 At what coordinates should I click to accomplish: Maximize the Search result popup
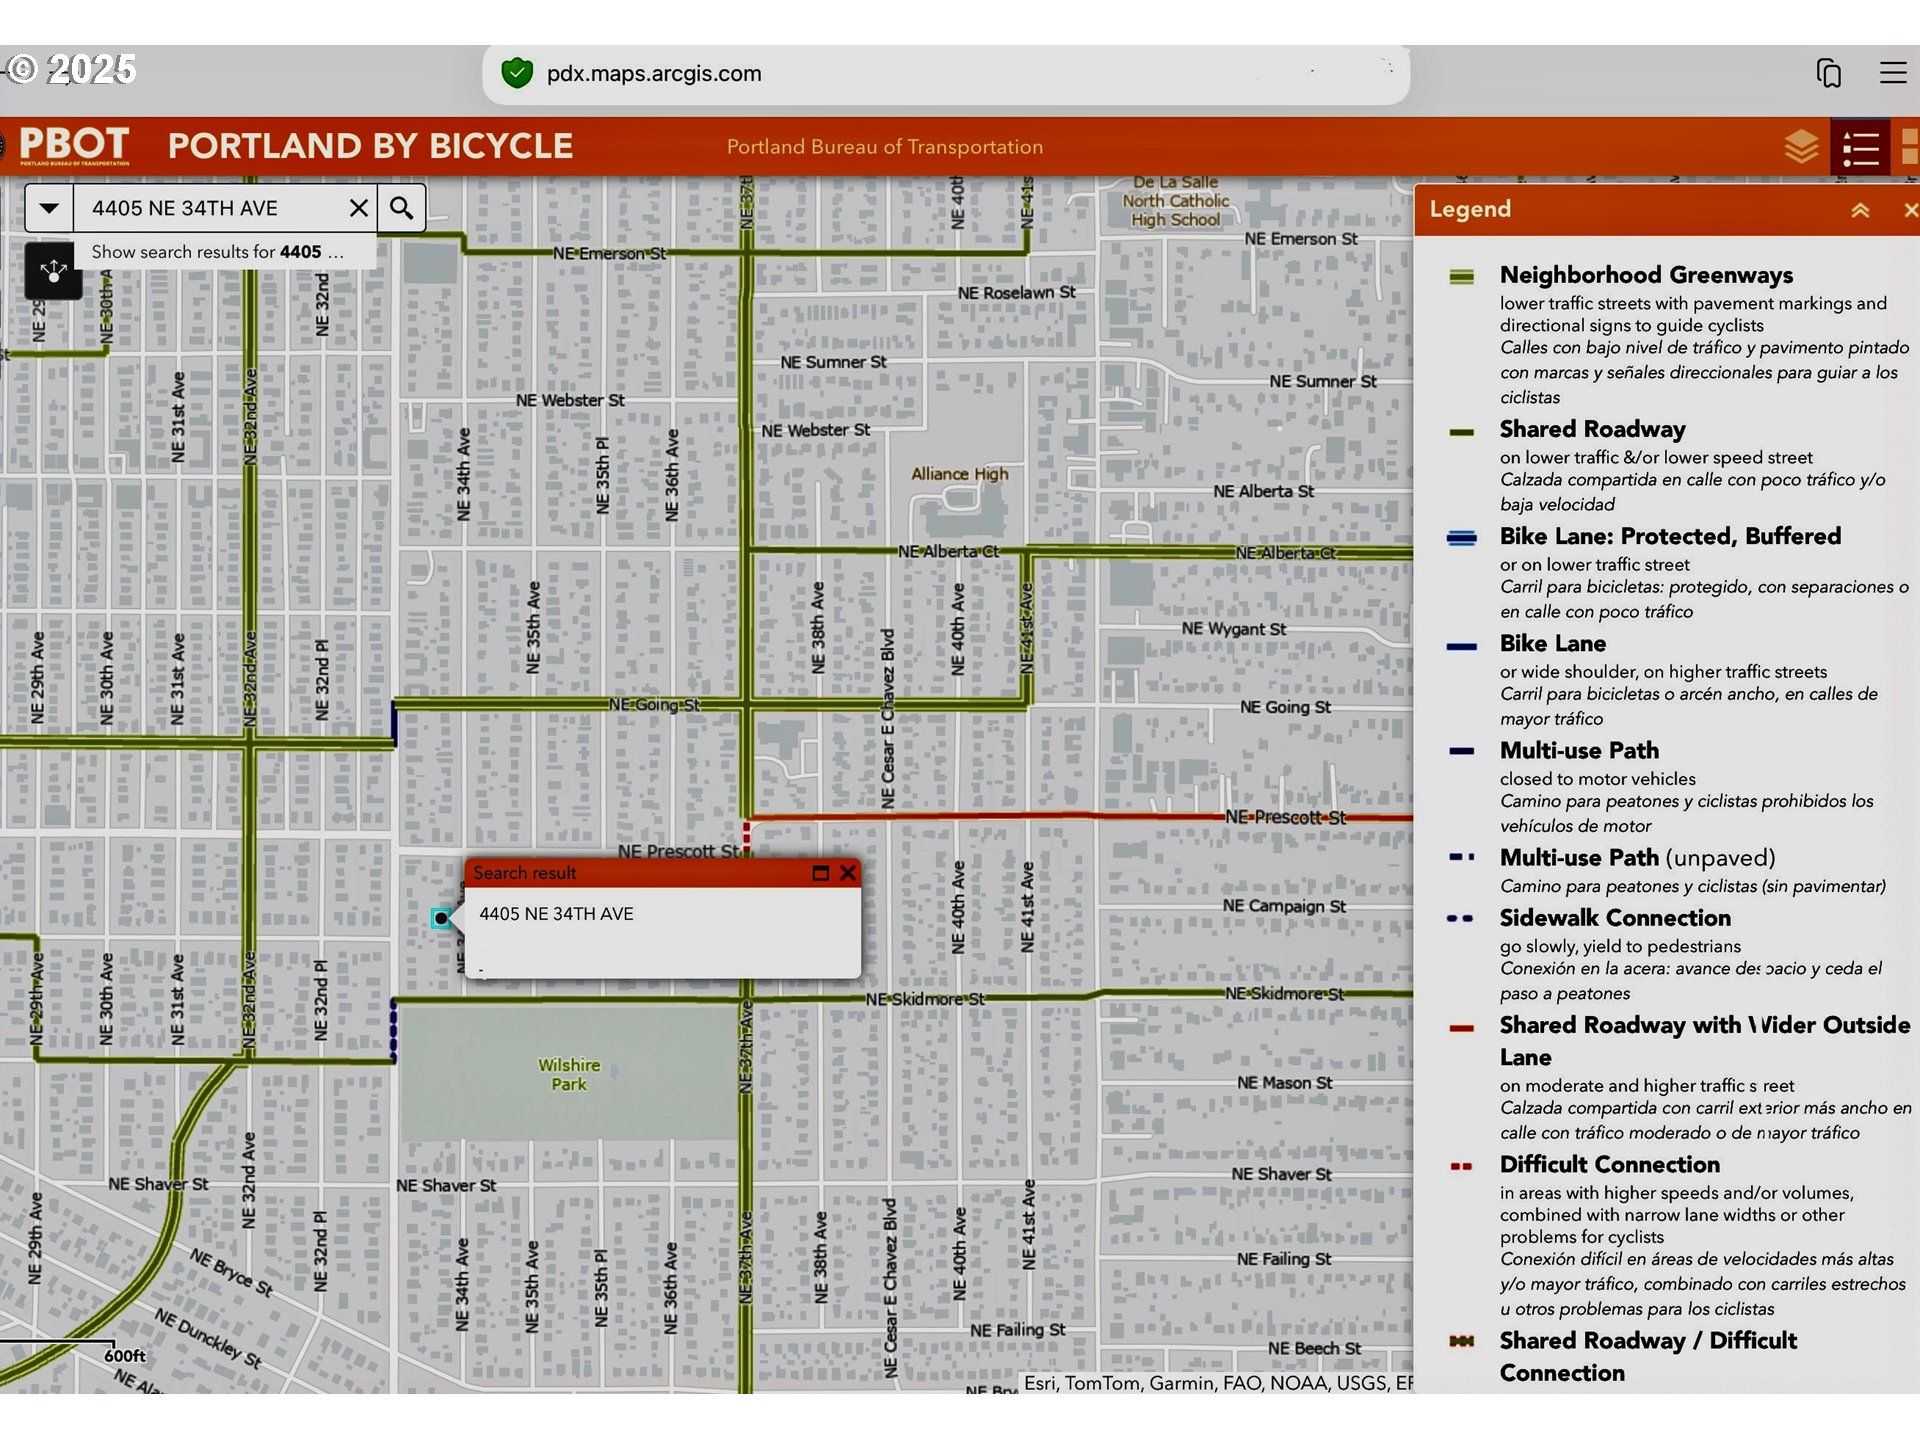coord(820,873)
